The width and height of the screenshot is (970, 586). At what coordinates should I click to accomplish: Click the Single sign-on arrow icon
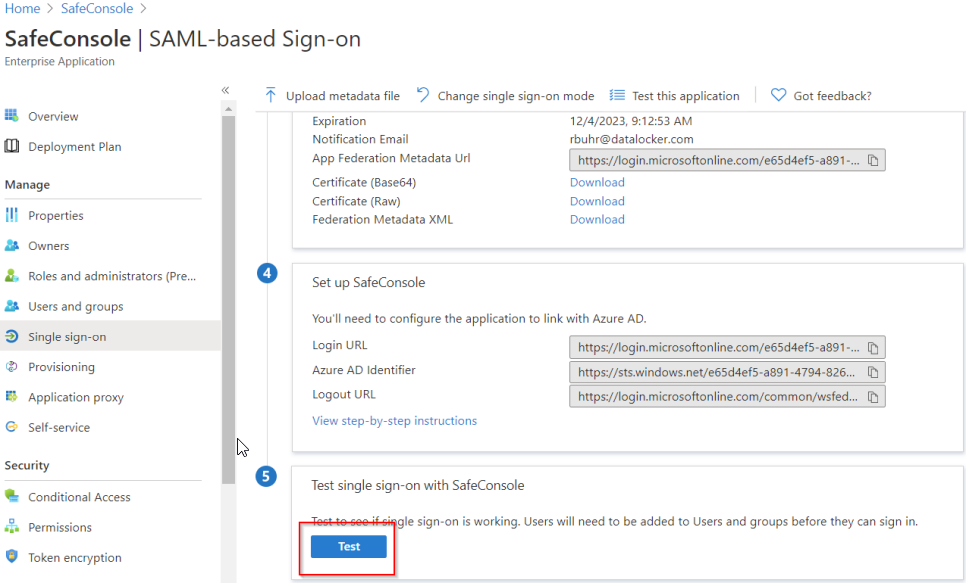click(x=11, y=336)
